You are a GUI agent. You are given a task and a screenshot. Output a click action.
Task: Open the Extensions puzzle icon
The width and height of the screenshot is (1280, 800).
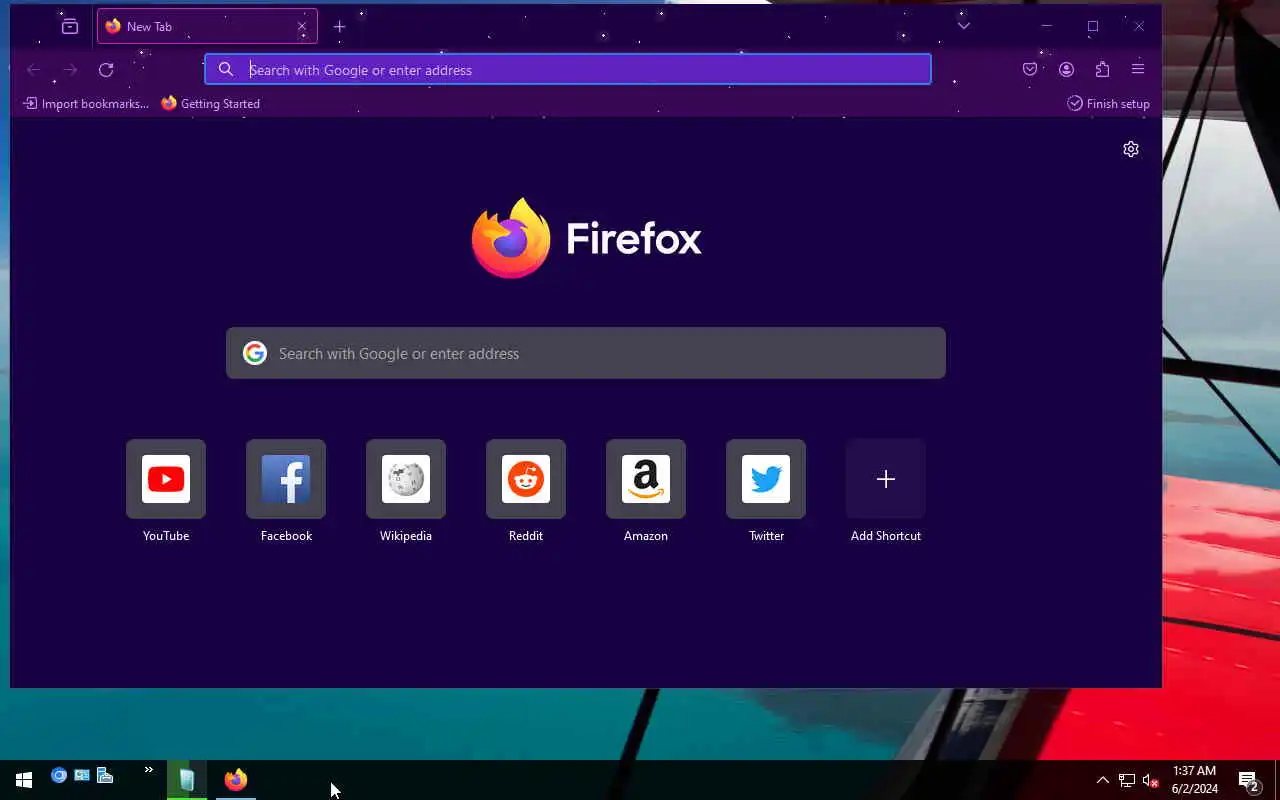[1102, 70]
